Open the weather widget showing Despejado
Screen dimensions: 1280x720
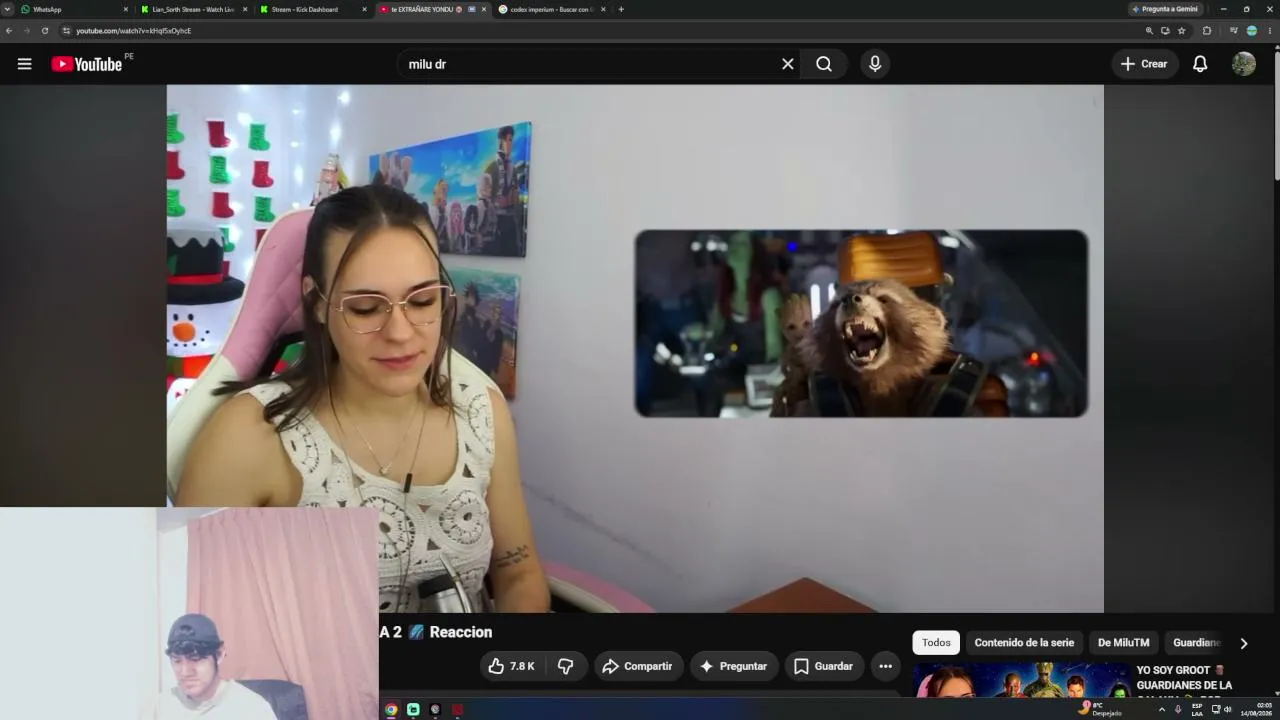tap(1101, 709)
